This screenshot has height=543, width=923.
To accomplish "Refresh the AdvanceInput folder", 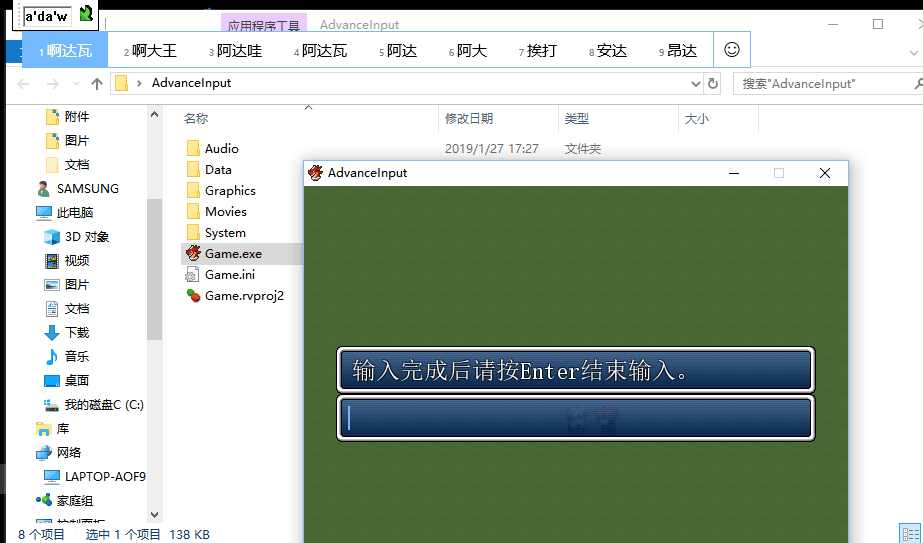I will click(713, 84).
